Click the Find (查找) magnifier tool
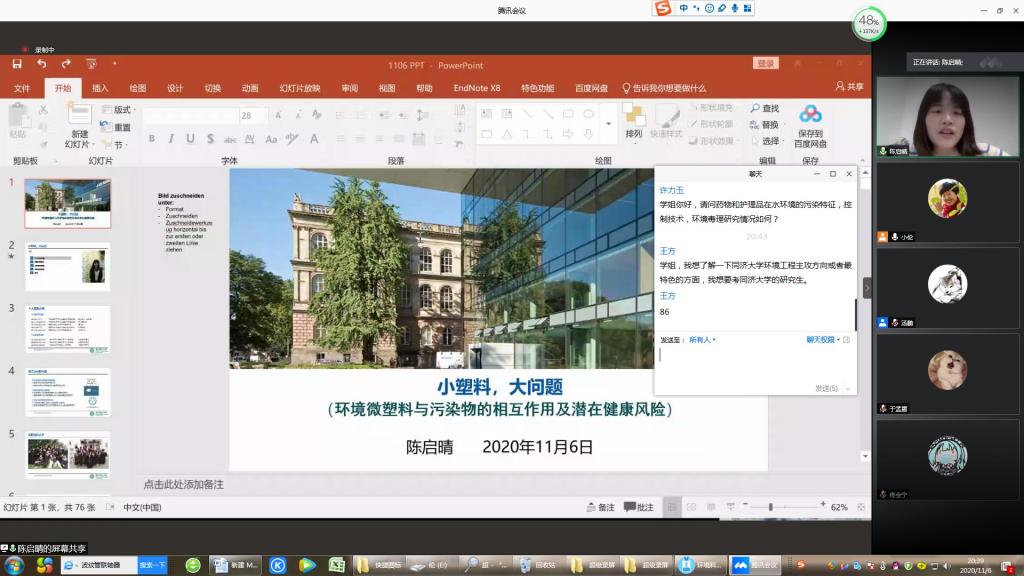The image size is (1024, 576). [x=763, y=108]
